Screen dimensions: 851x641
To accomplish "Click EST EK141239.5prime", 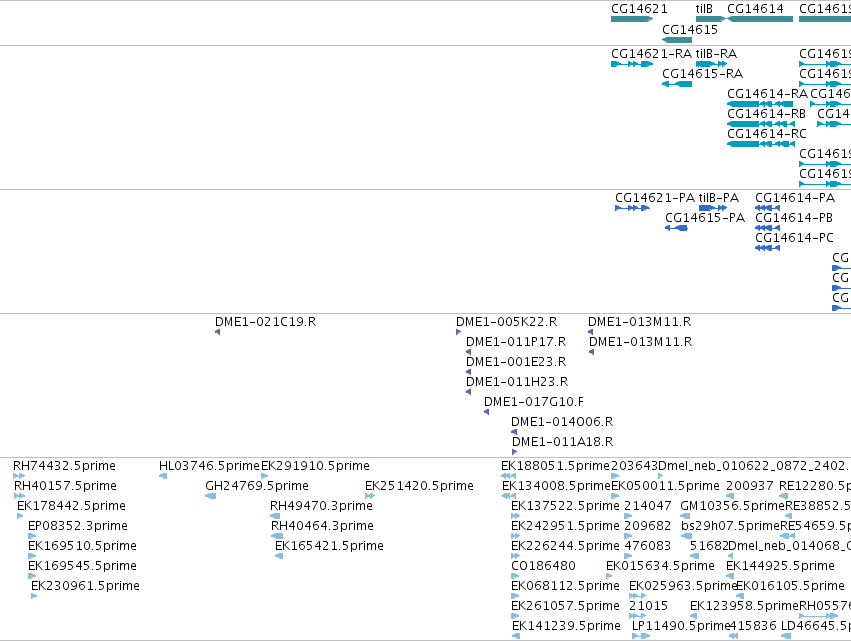I will (x=516, y=636).
